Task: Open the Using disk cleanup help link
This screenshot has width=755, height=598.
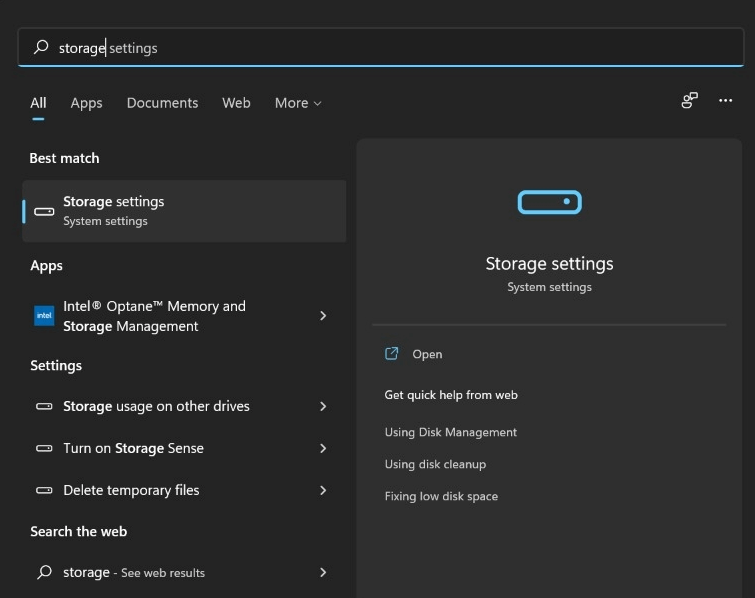Action: (435, 464)
